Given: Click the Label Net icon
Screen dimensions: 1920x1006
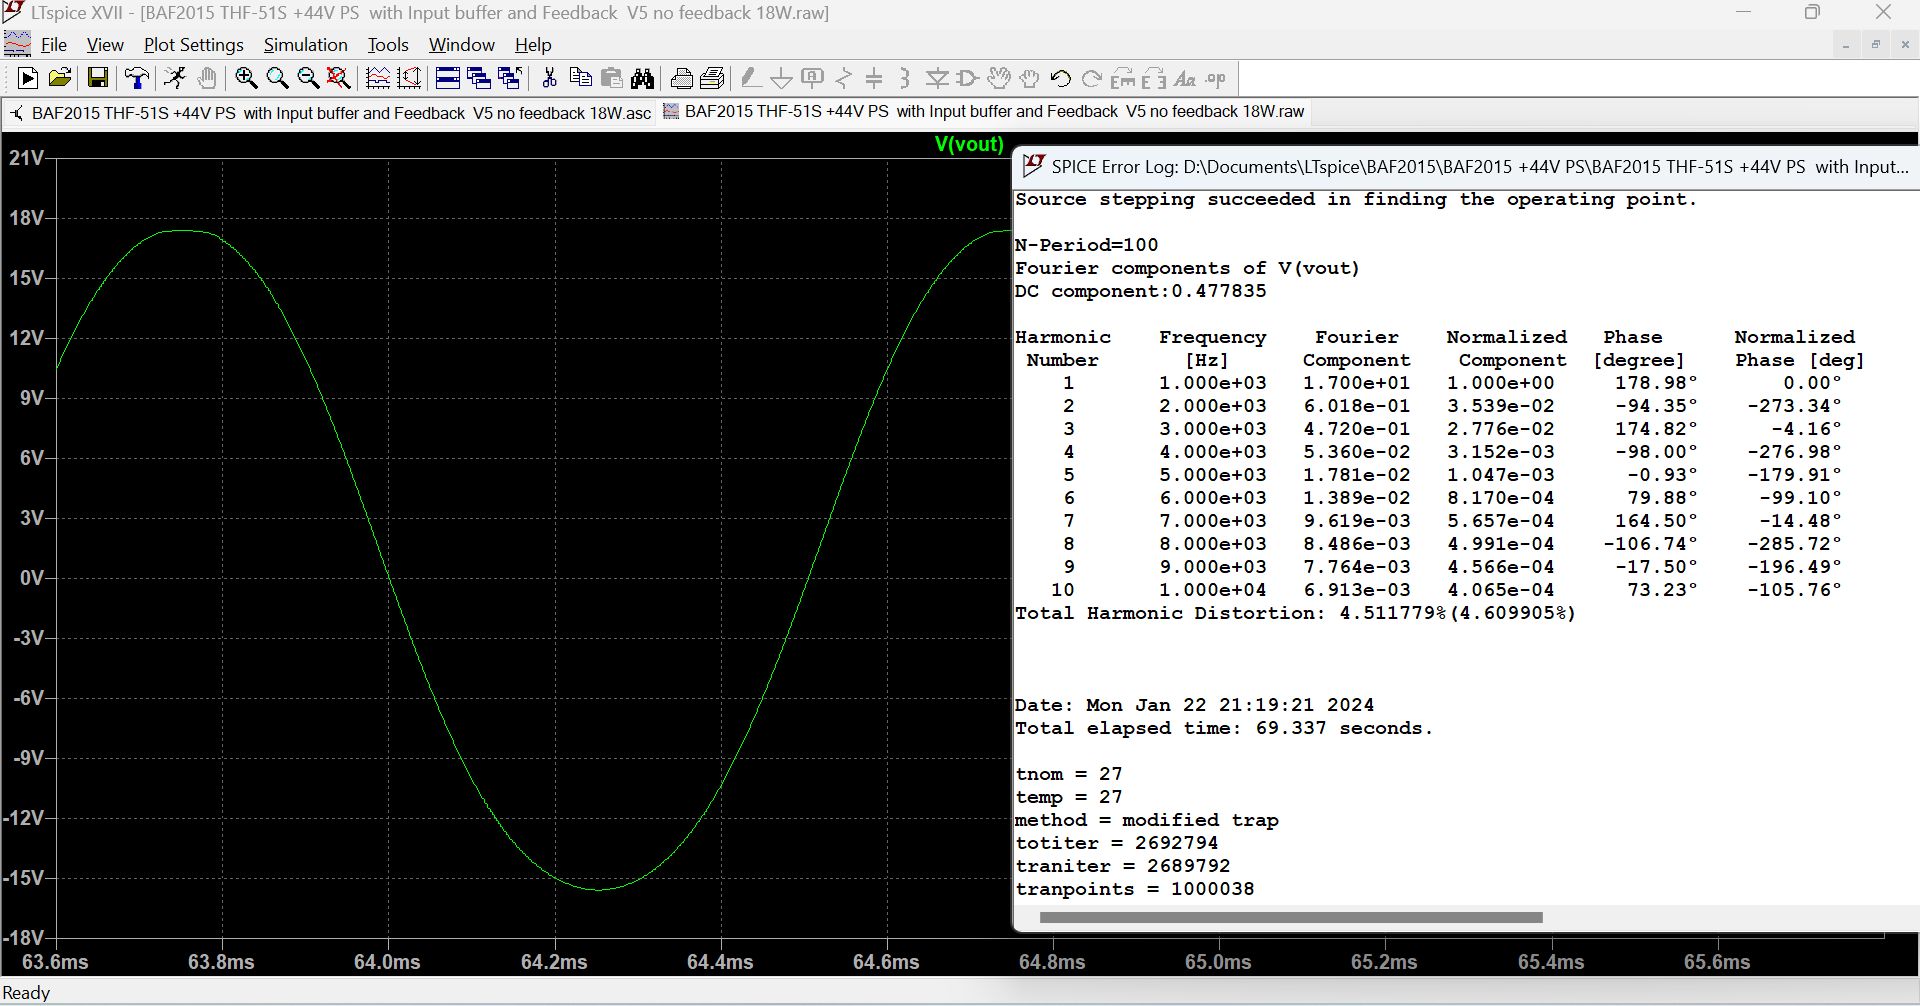Looking at the screenshot, I should coord(813,78).
